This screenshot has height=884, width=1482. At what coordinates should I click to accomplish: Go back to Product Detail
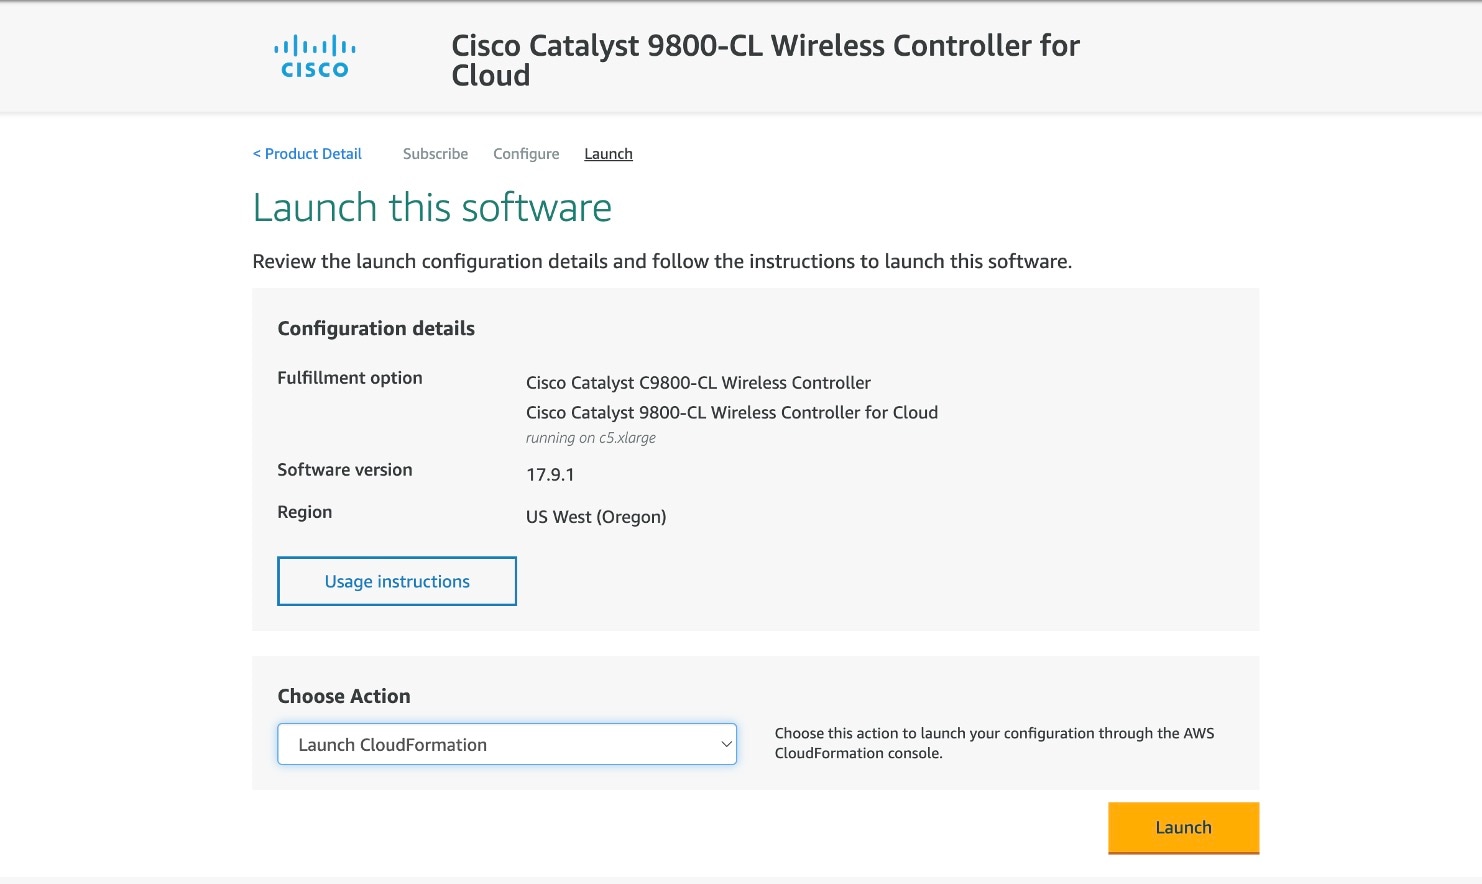308,154
